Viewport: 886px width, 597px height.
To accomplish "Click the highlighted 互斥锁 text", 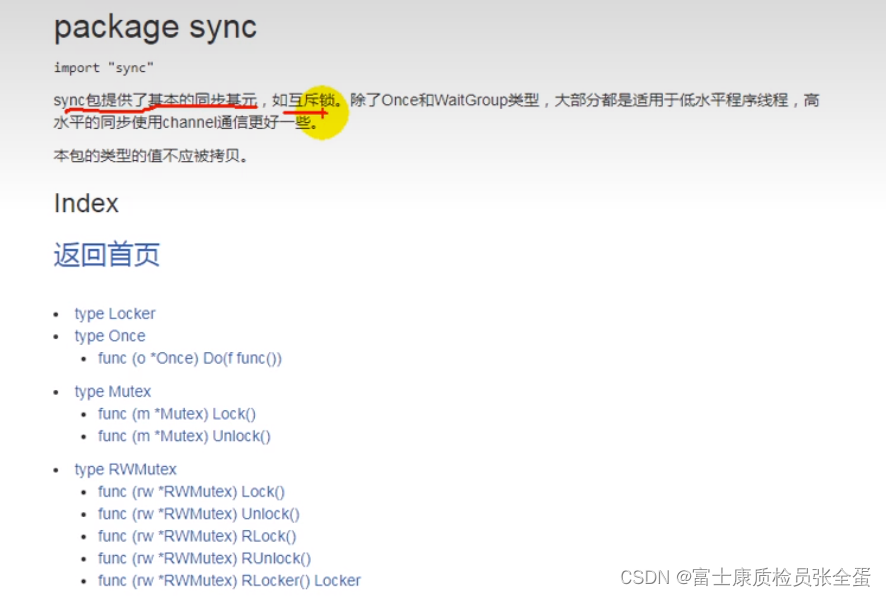I will click(x=304, y=100).
